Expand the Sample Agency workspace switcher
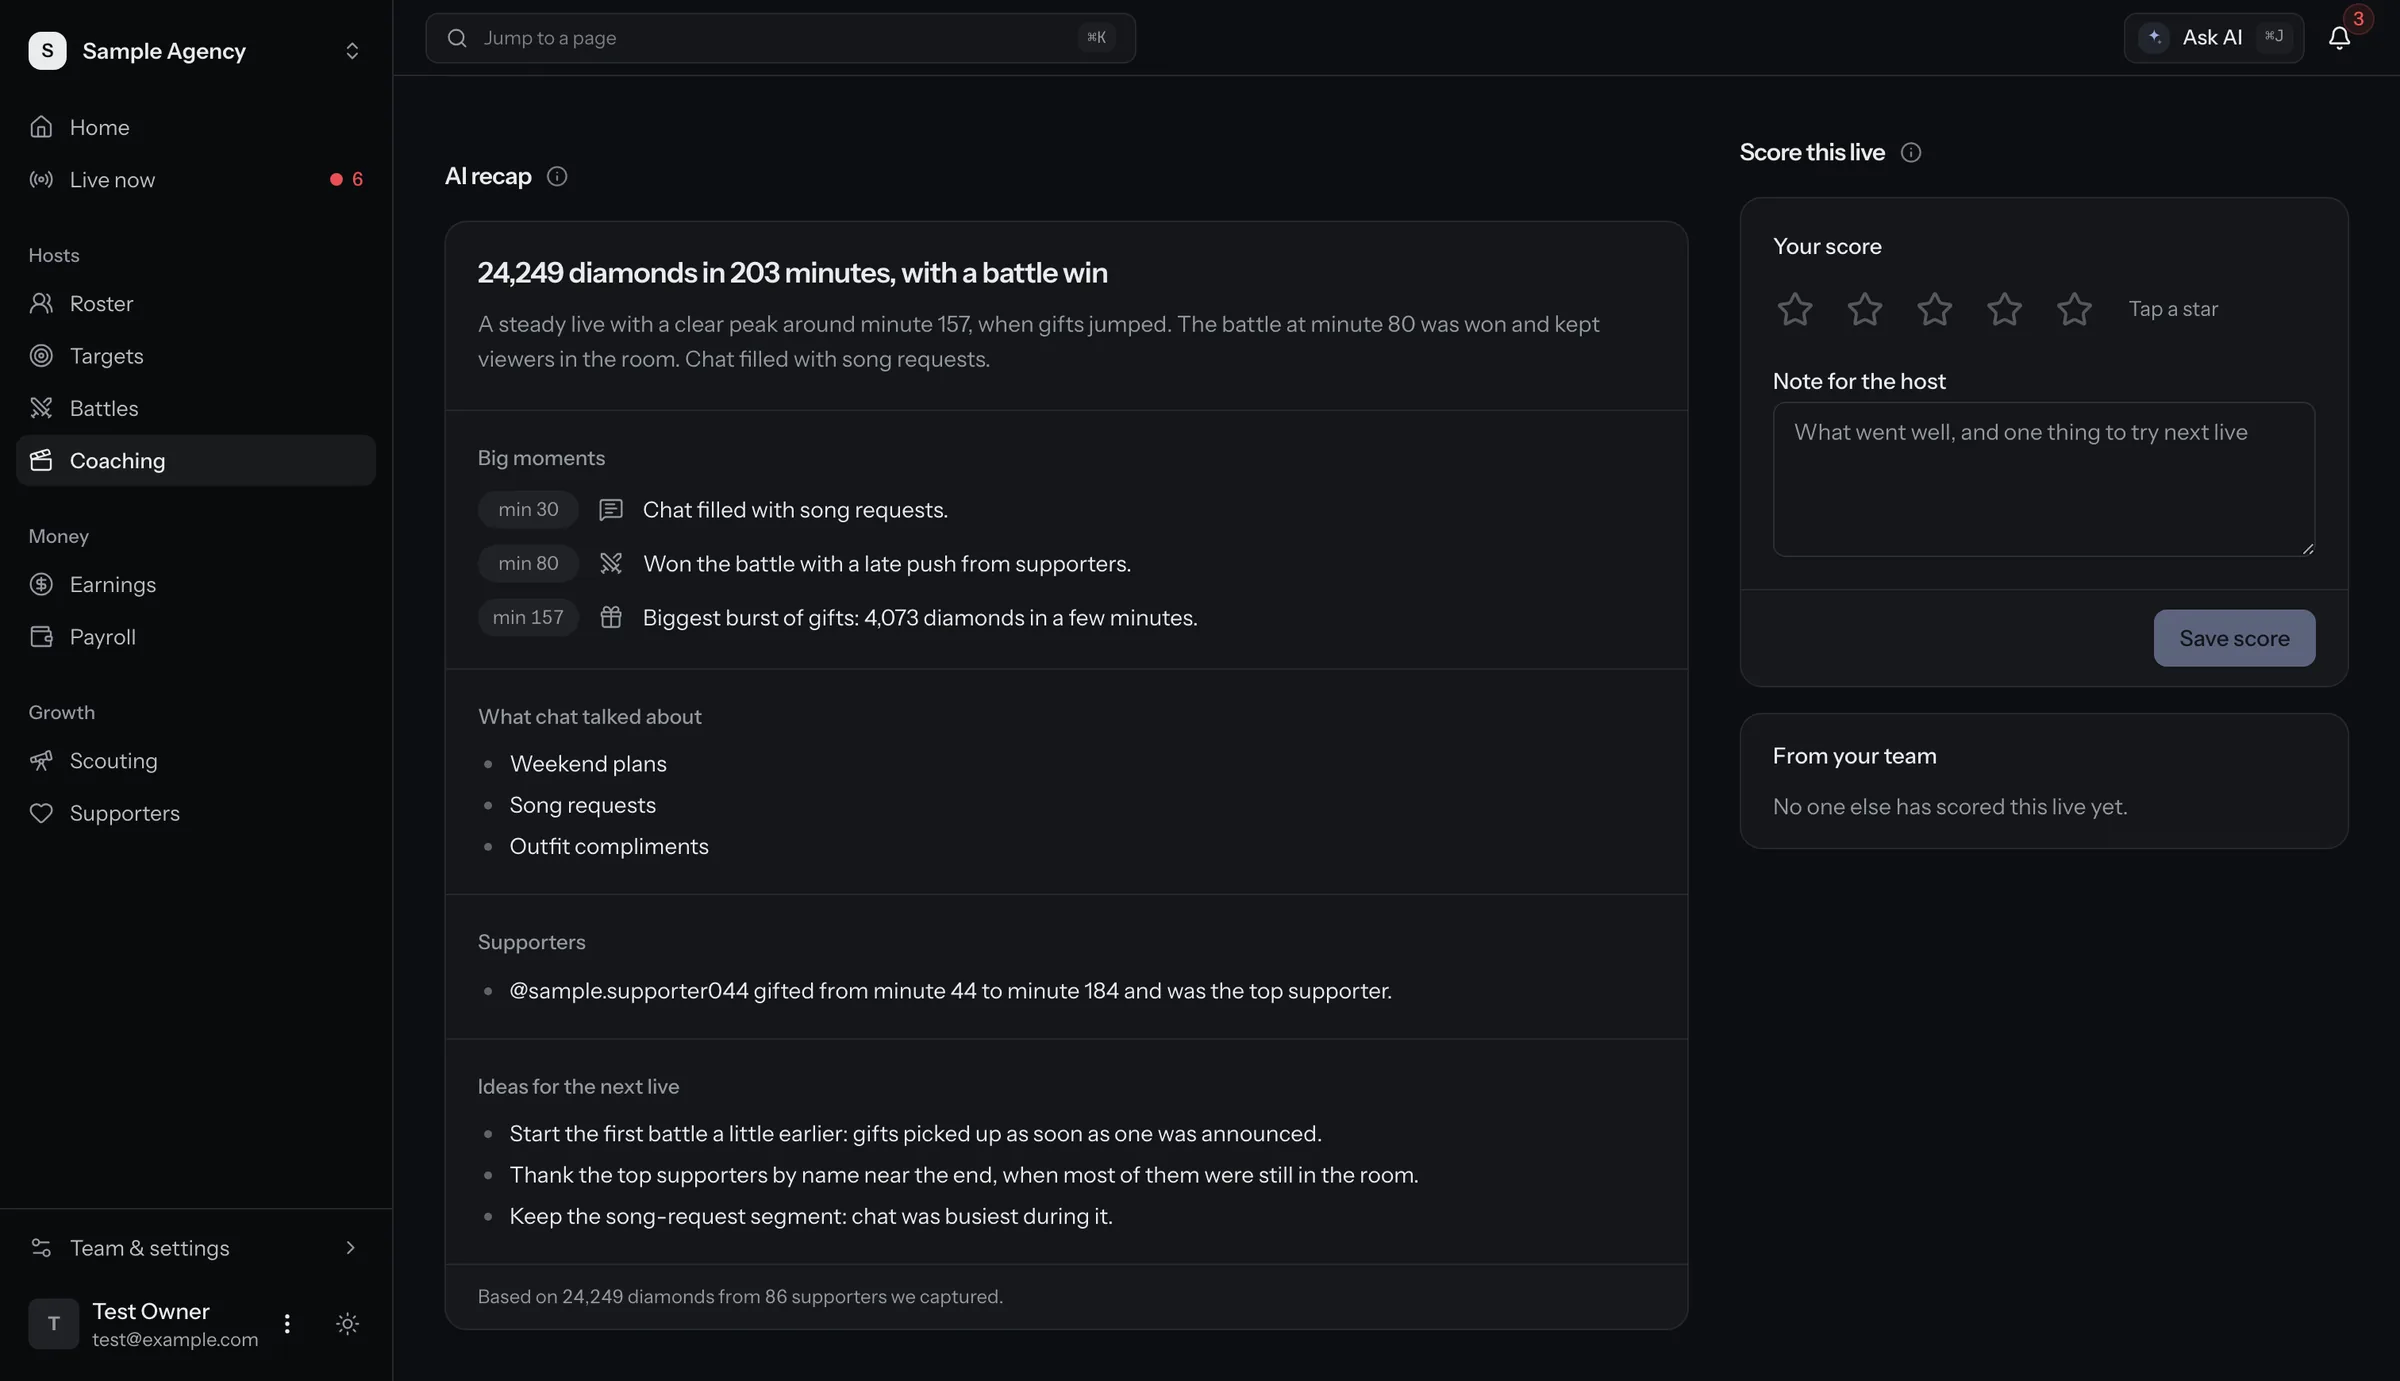2400x1381 pixels. click(352, 51)
